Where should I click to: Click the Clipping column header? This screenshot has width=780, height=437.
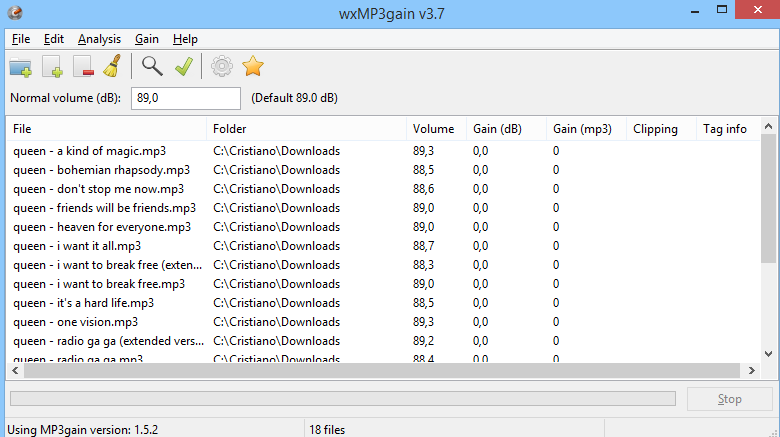[661, 129]
